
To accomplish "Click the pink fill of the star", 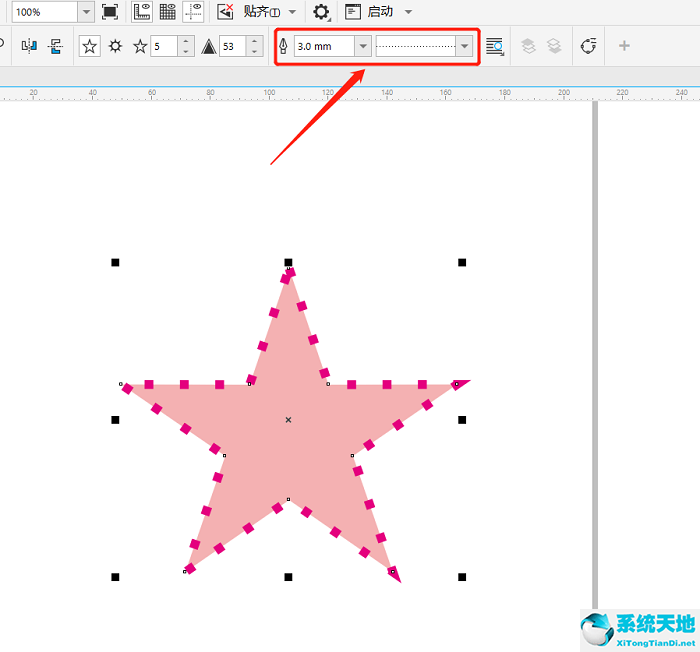I will [288, 440].
